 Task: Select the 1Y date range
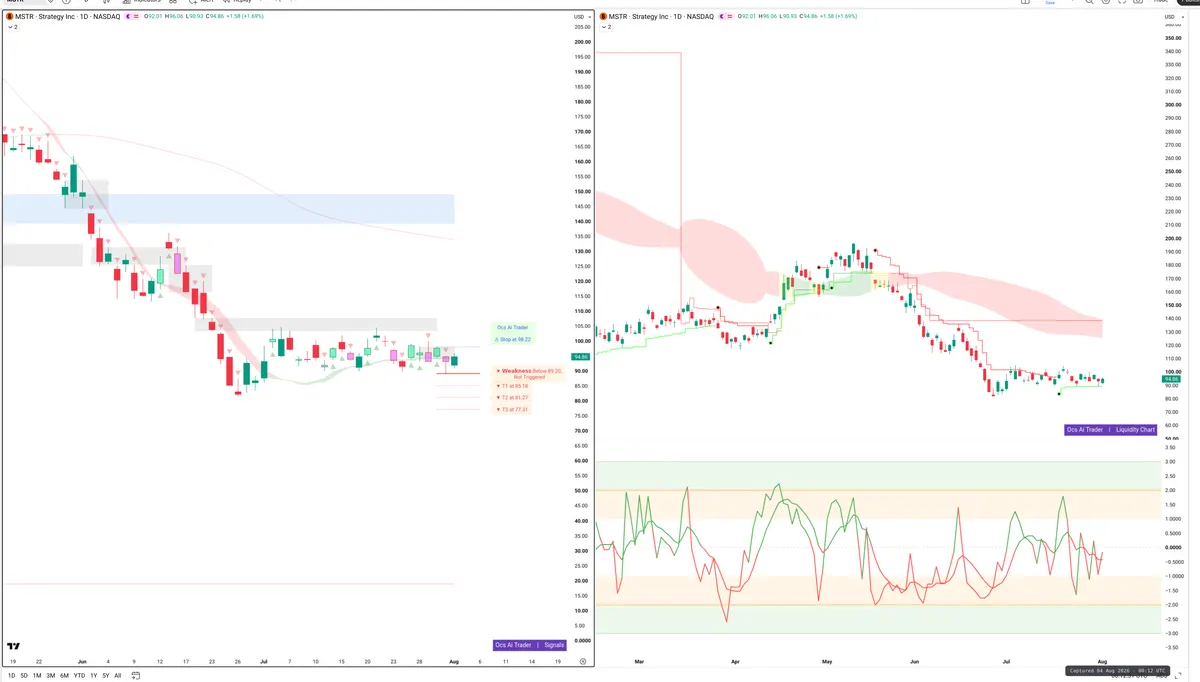(94, 676)
